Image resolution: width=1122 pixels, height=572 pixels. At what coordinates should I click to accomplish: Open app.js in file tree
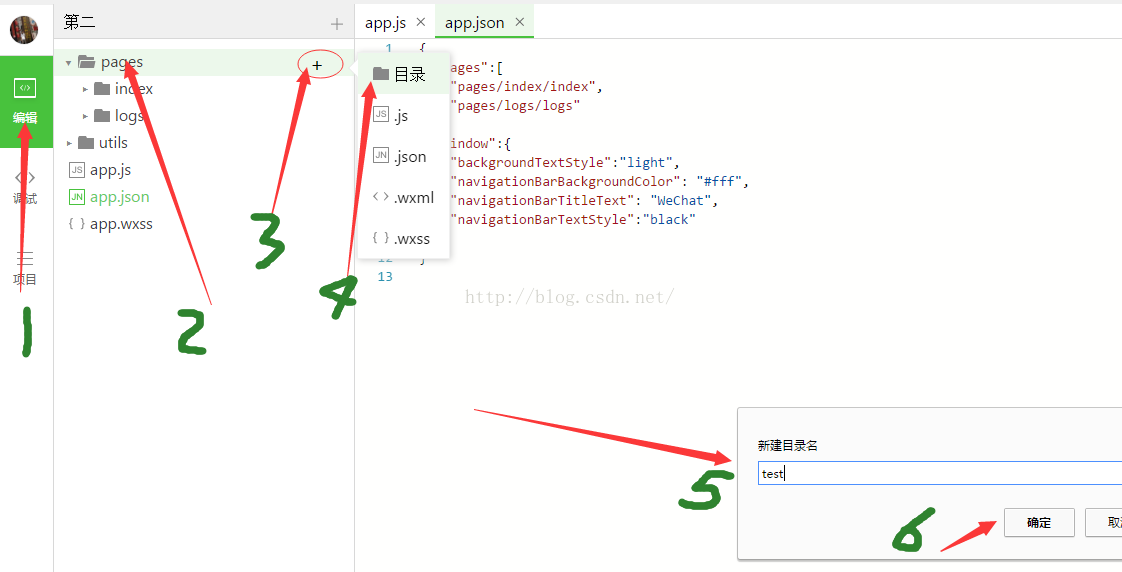110,170
